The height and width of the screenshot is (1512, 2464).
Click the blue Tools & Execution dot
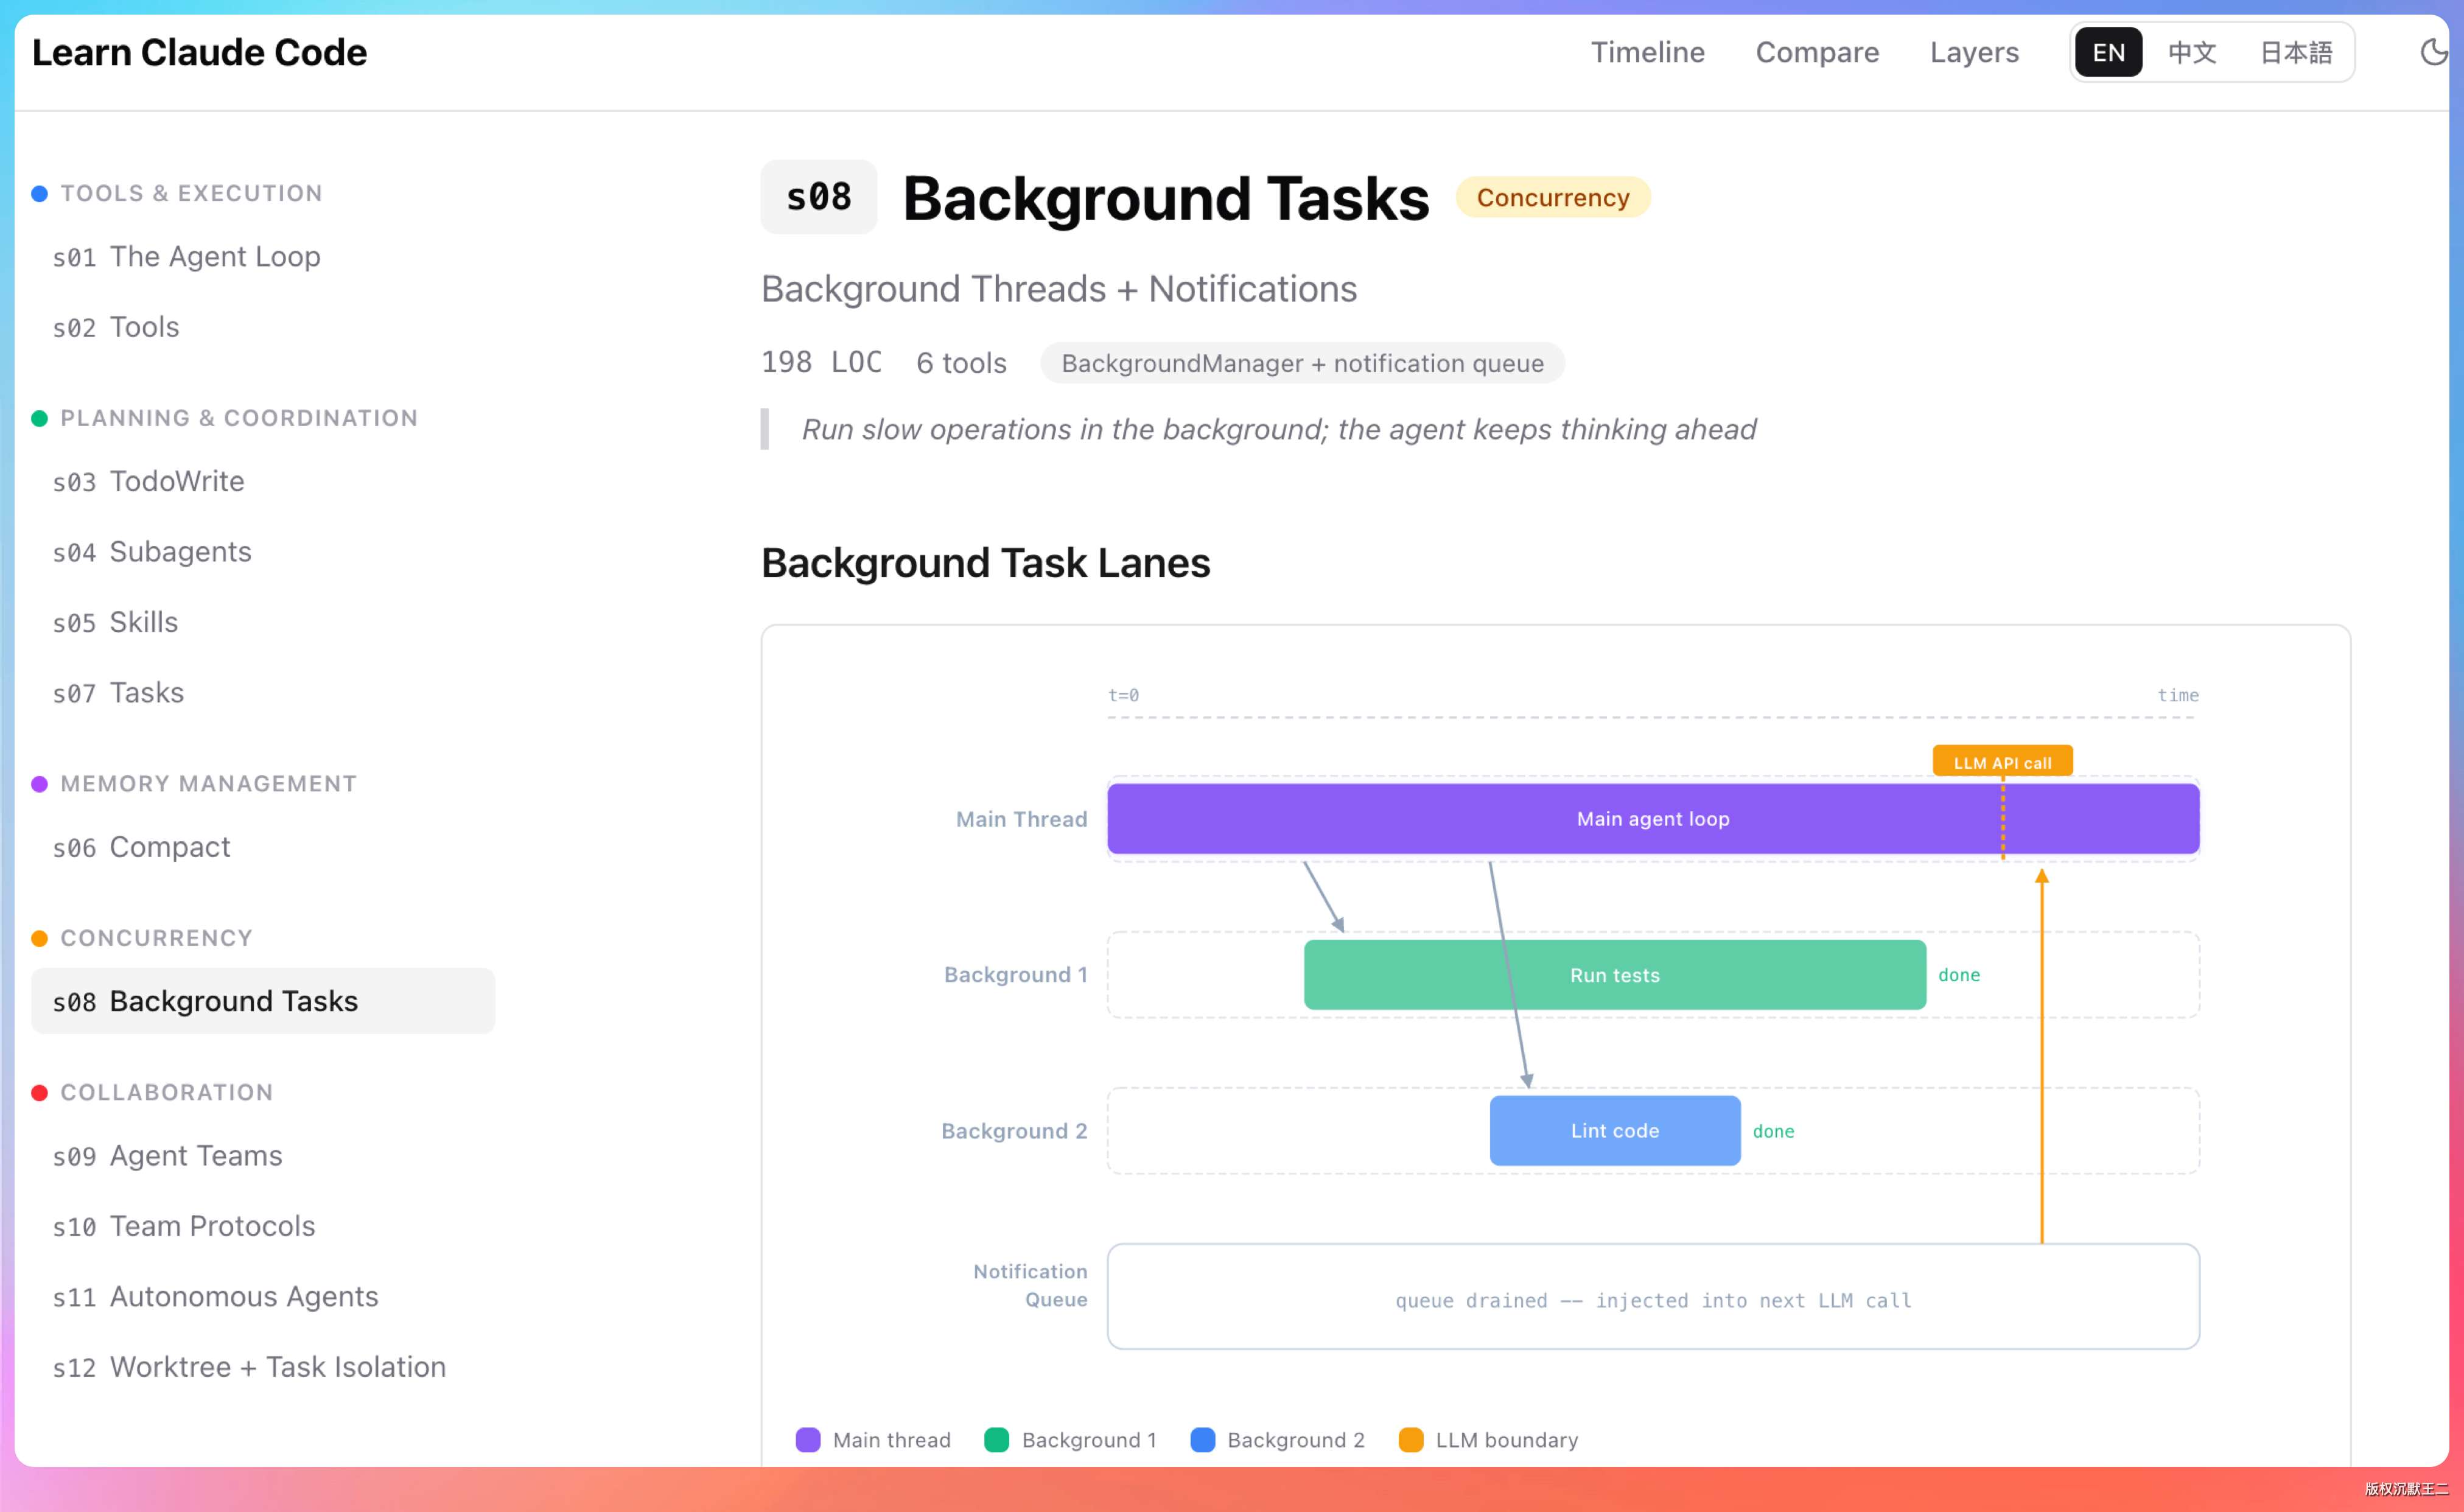(40, 193)
